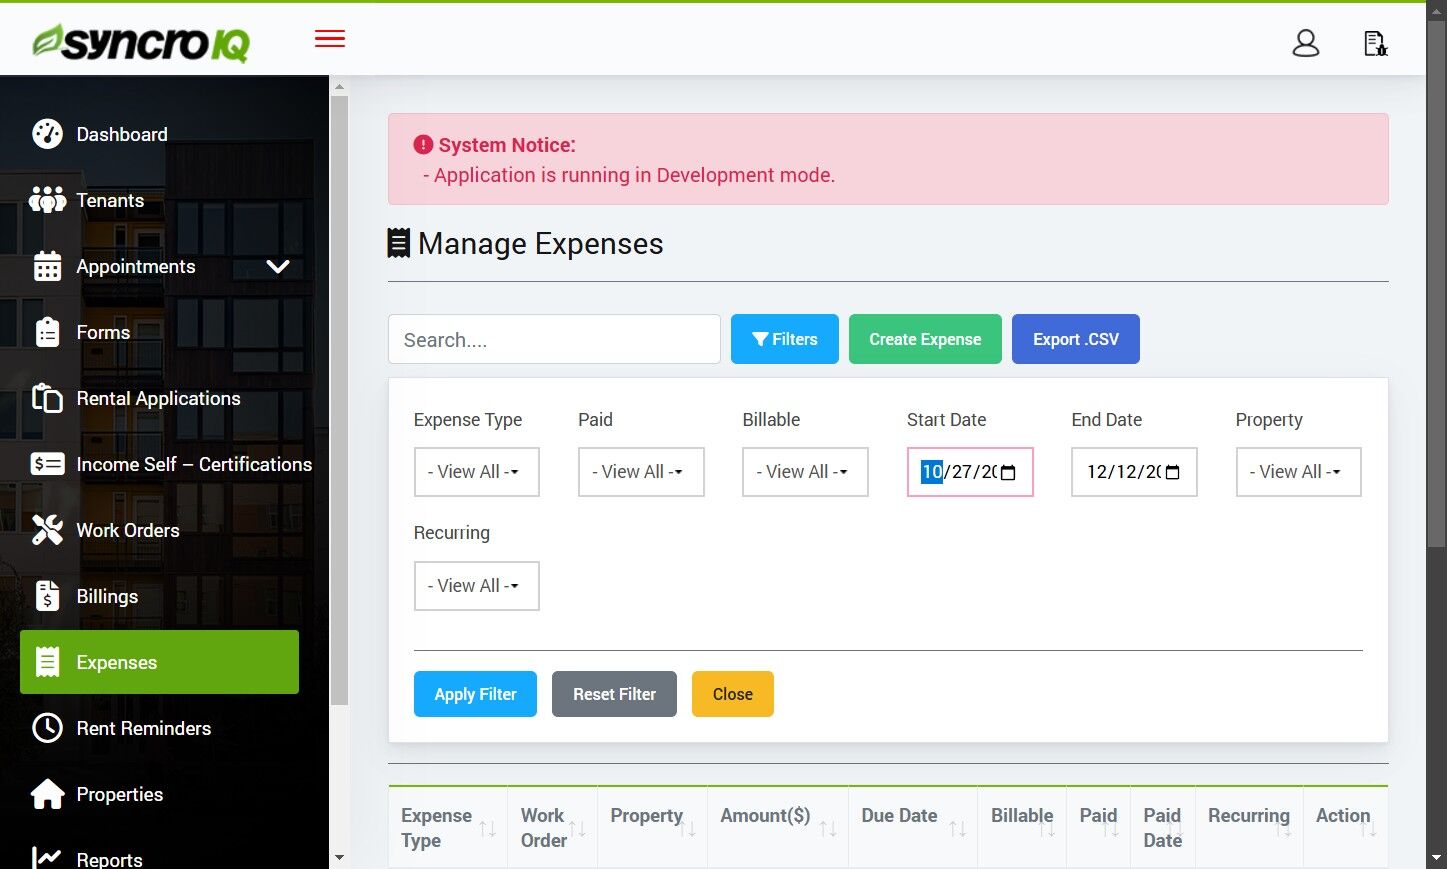
Task: Click Reset Filter button
Action: [614, 694]
